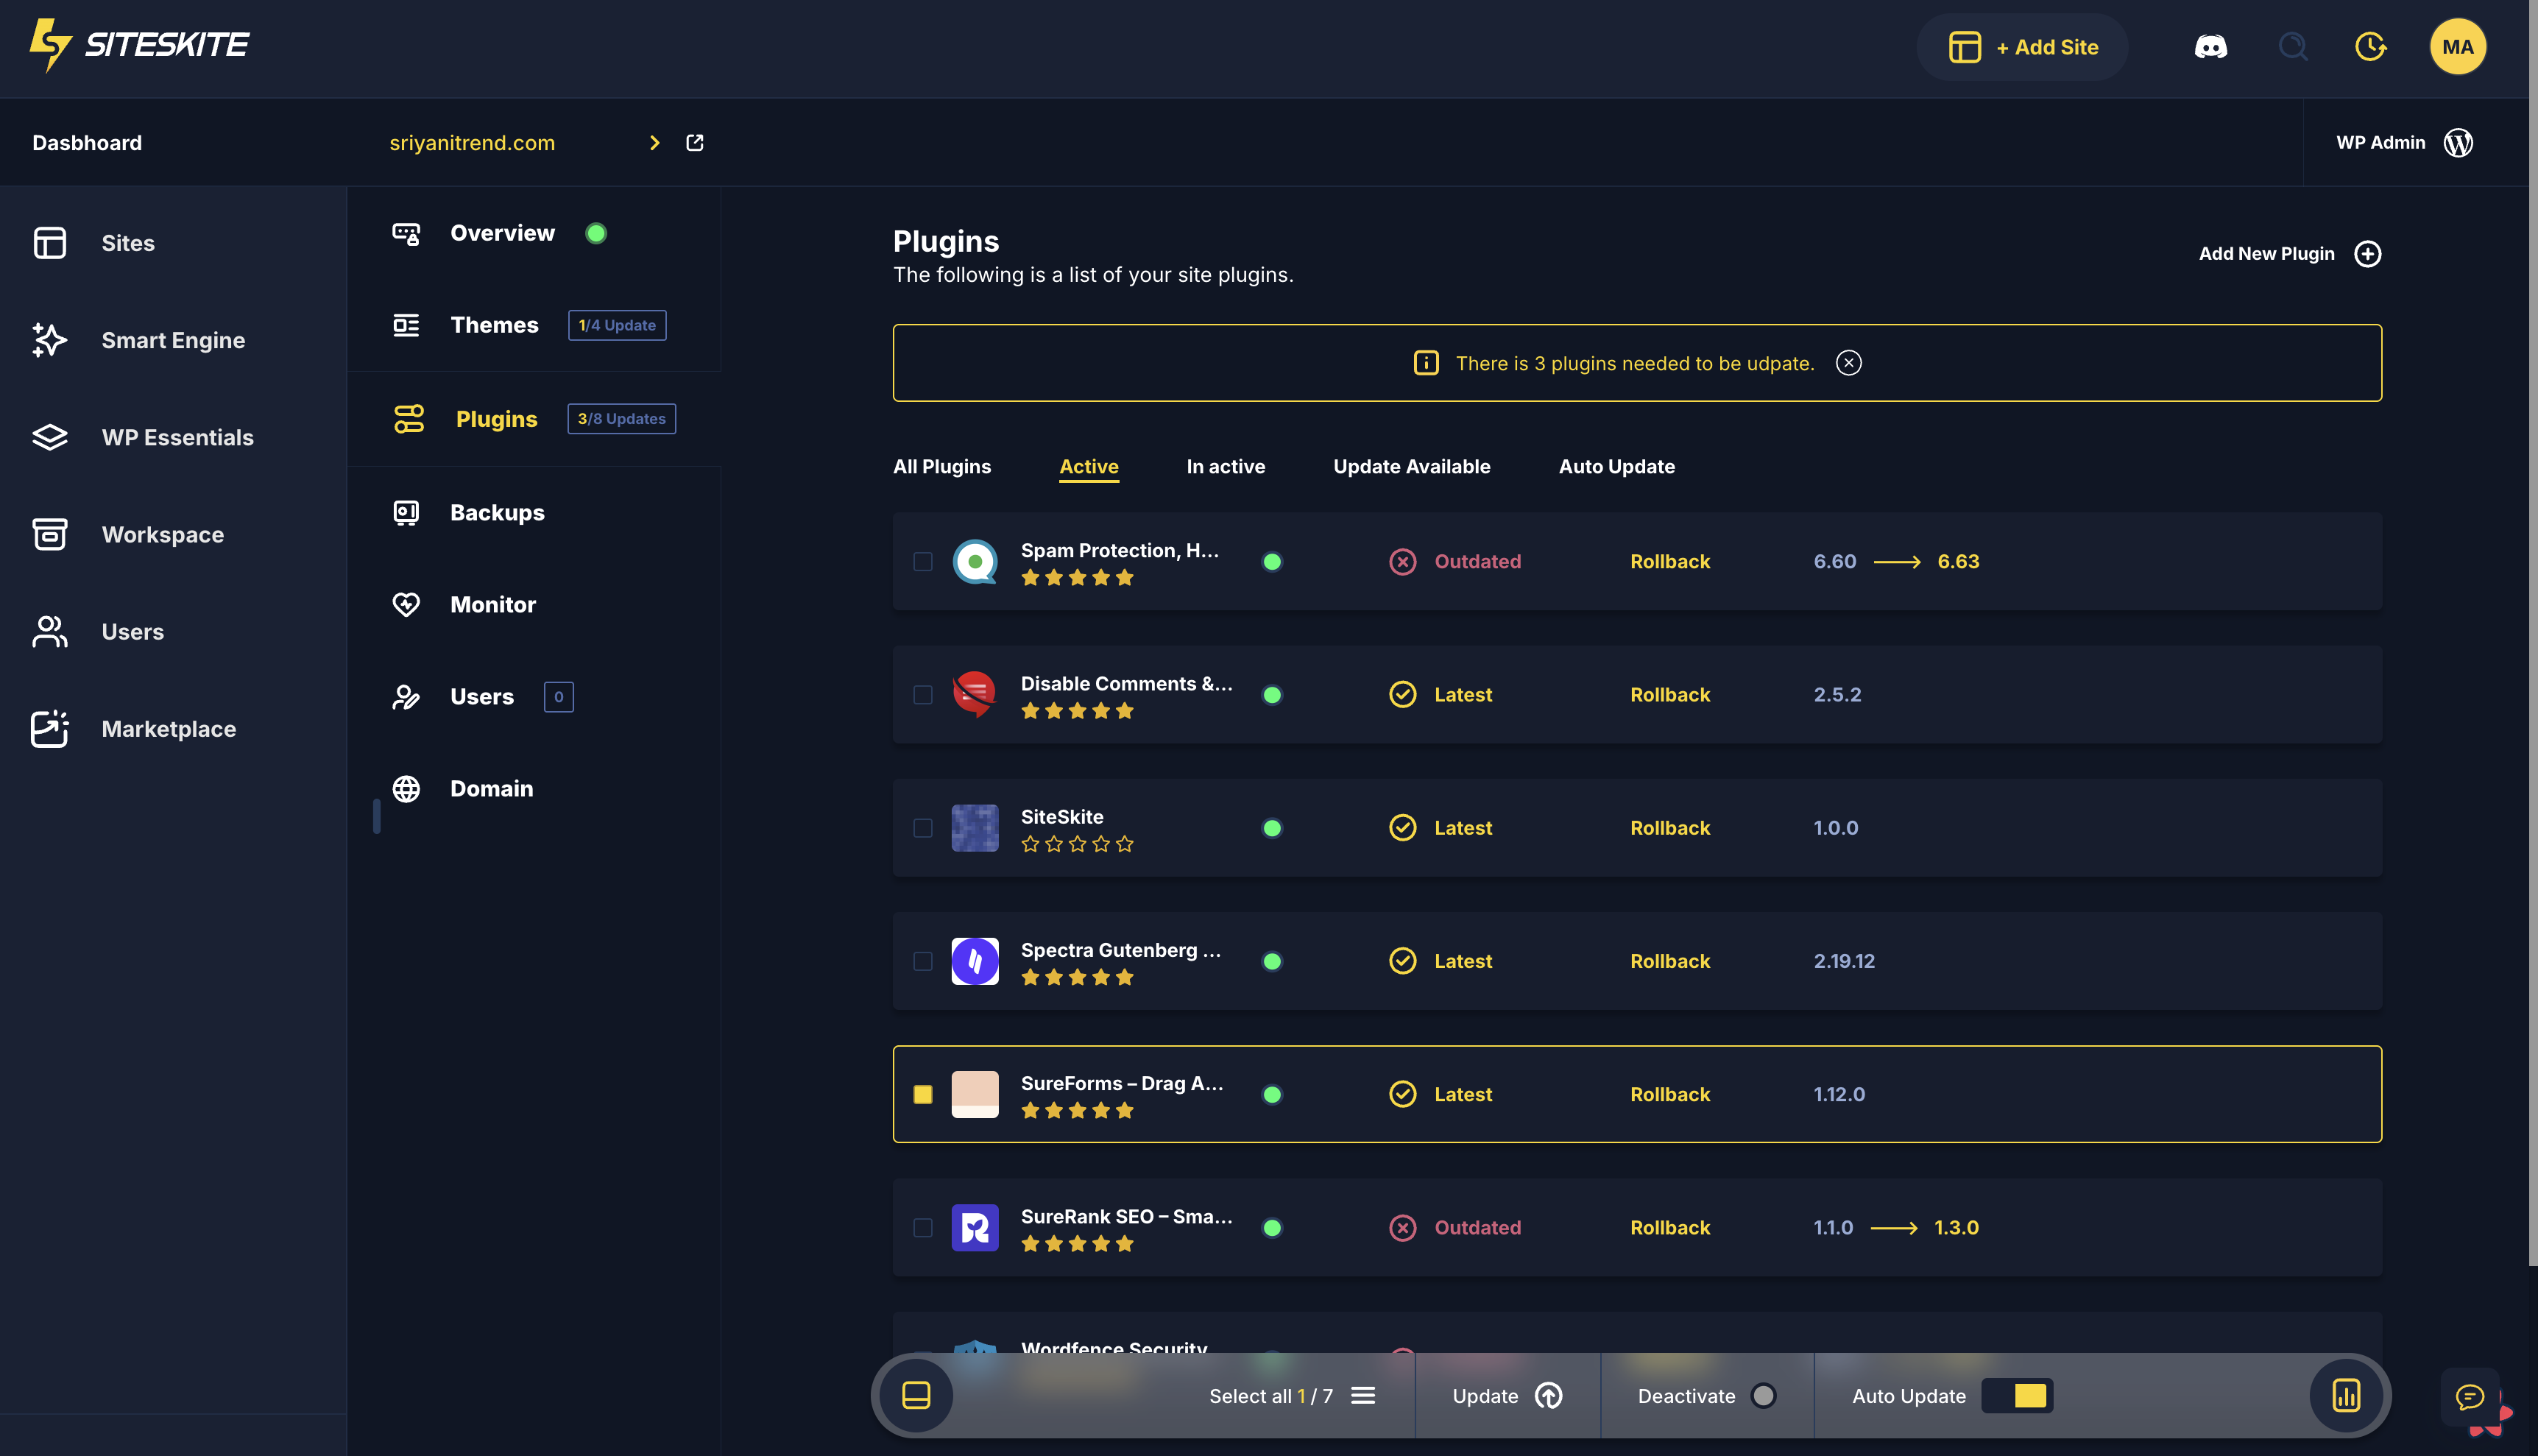Viewport: 2538px width, 1456px height.
Task: Click Rollback for SureRank SEO plugin
Action: click(1669, 1228)
